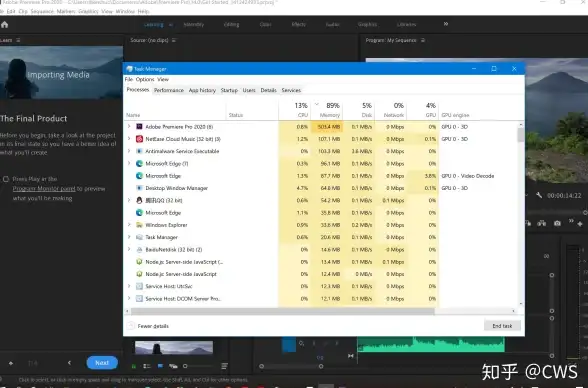Tick the Press Play step checkbox
Screen dimensions: 588x388
click(6, 179)
